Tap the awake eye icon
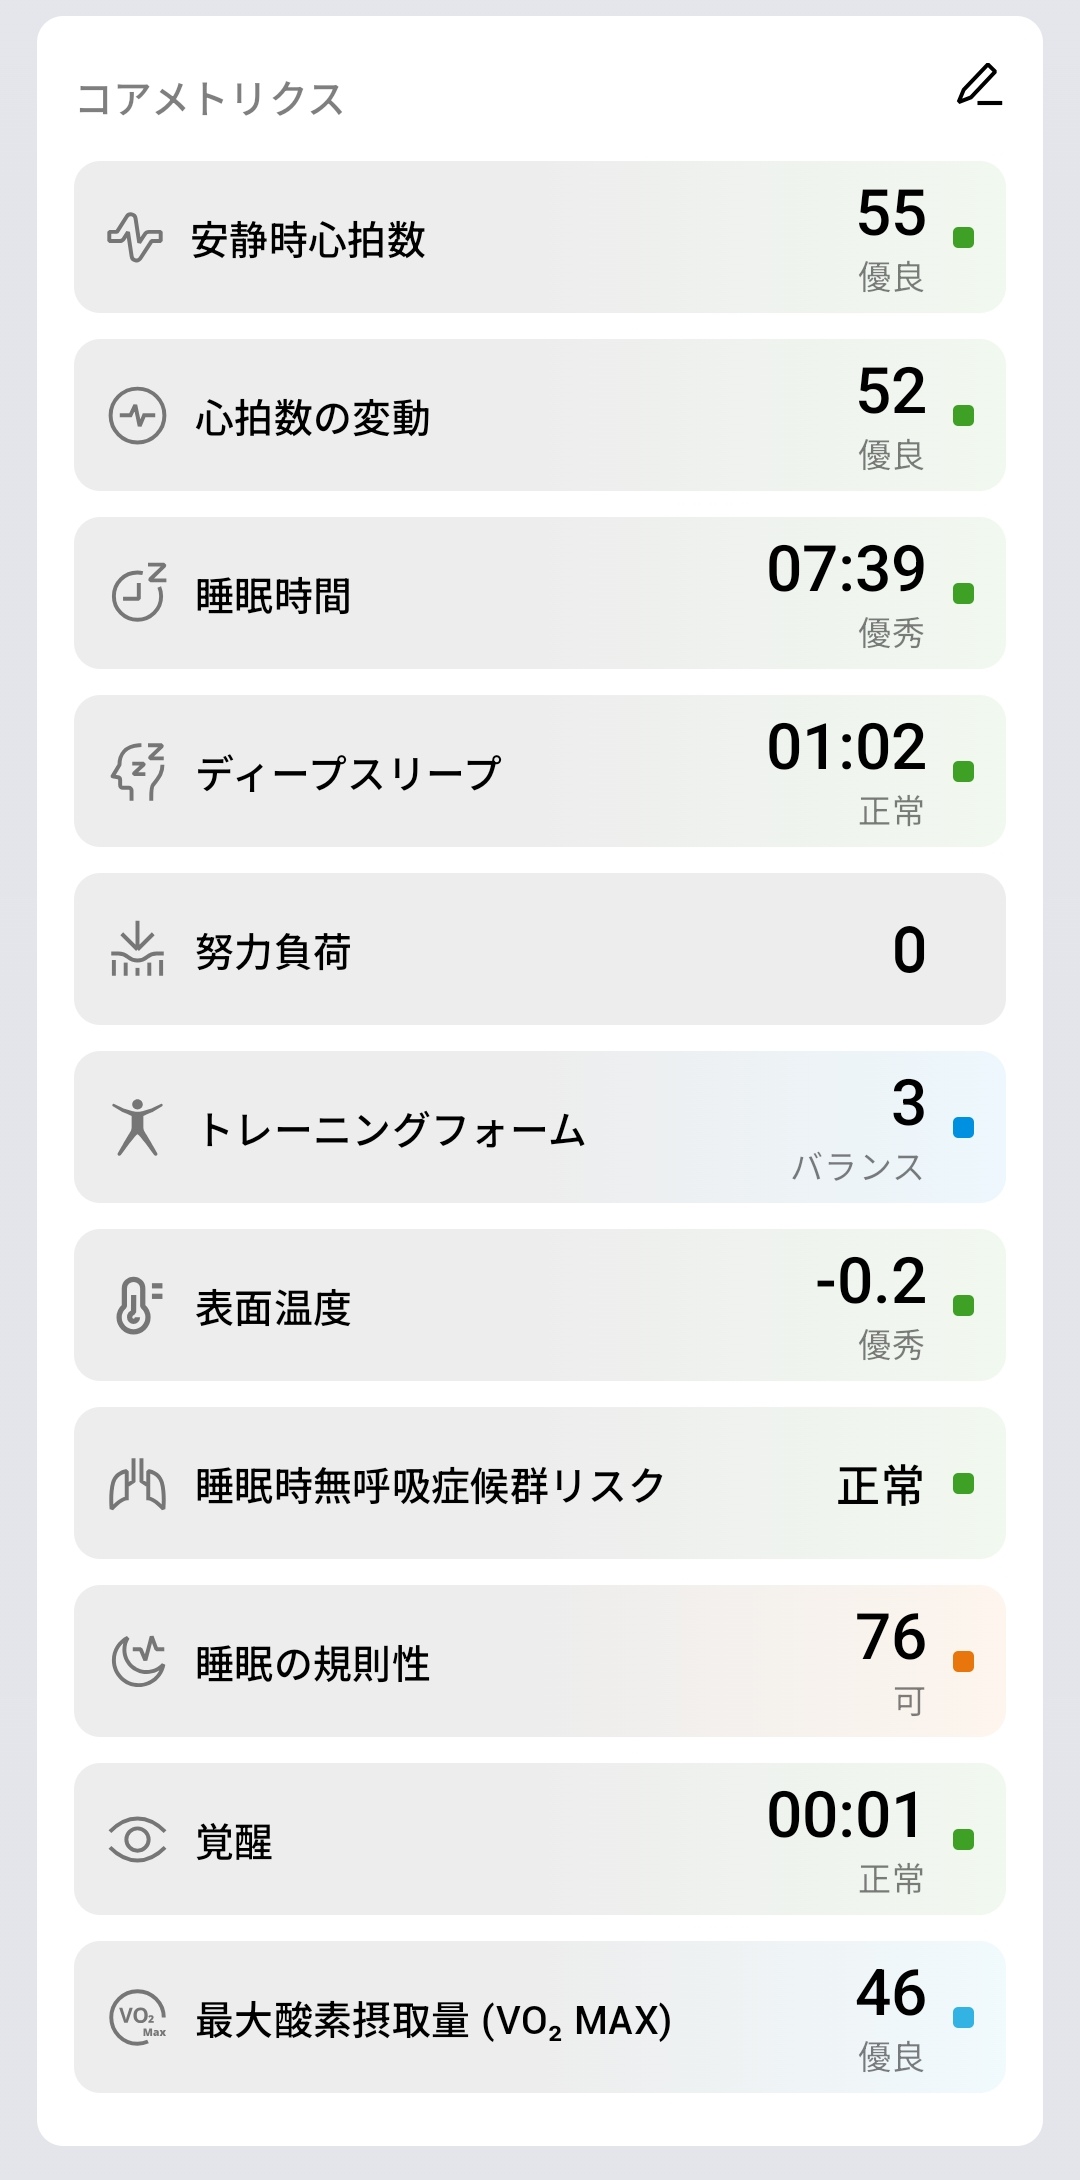 [x=137, y=1839]
